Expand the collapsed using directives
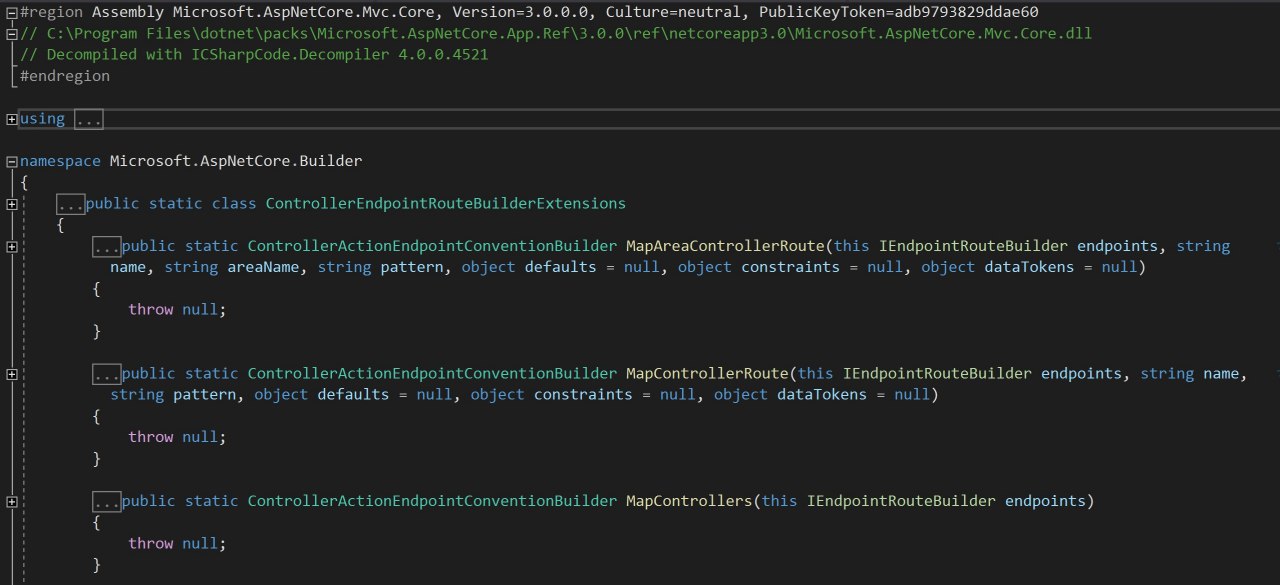 tap(11, 119)
